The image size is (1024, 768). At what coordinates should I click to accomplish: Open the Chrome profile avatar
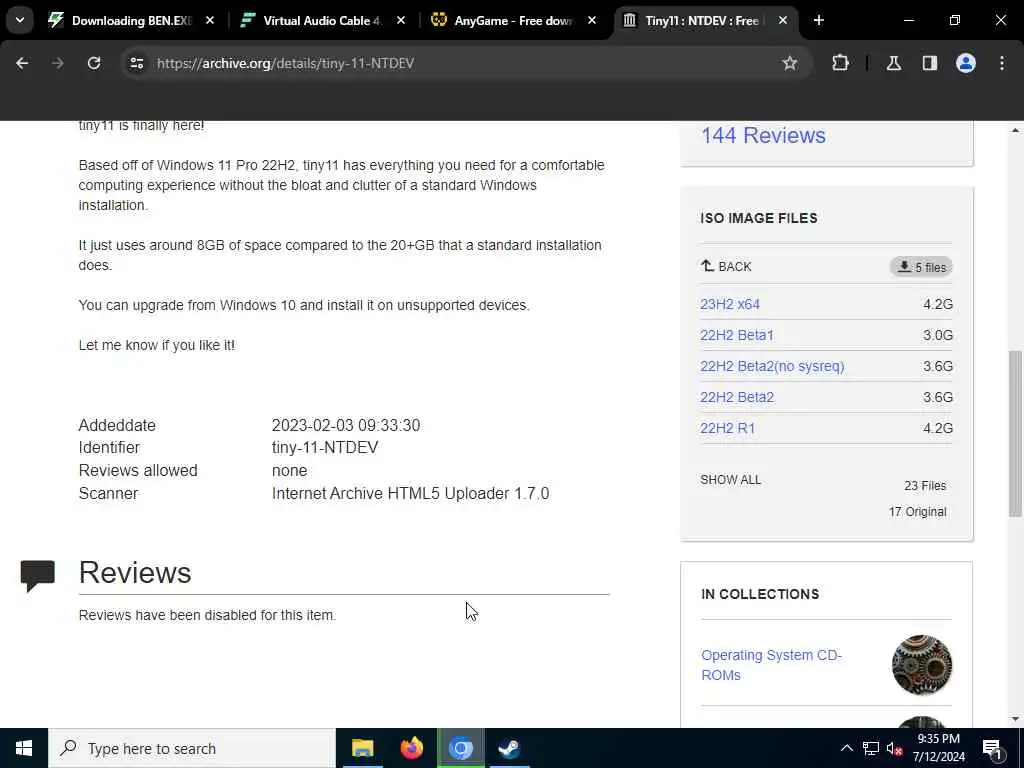click(966, 63)
